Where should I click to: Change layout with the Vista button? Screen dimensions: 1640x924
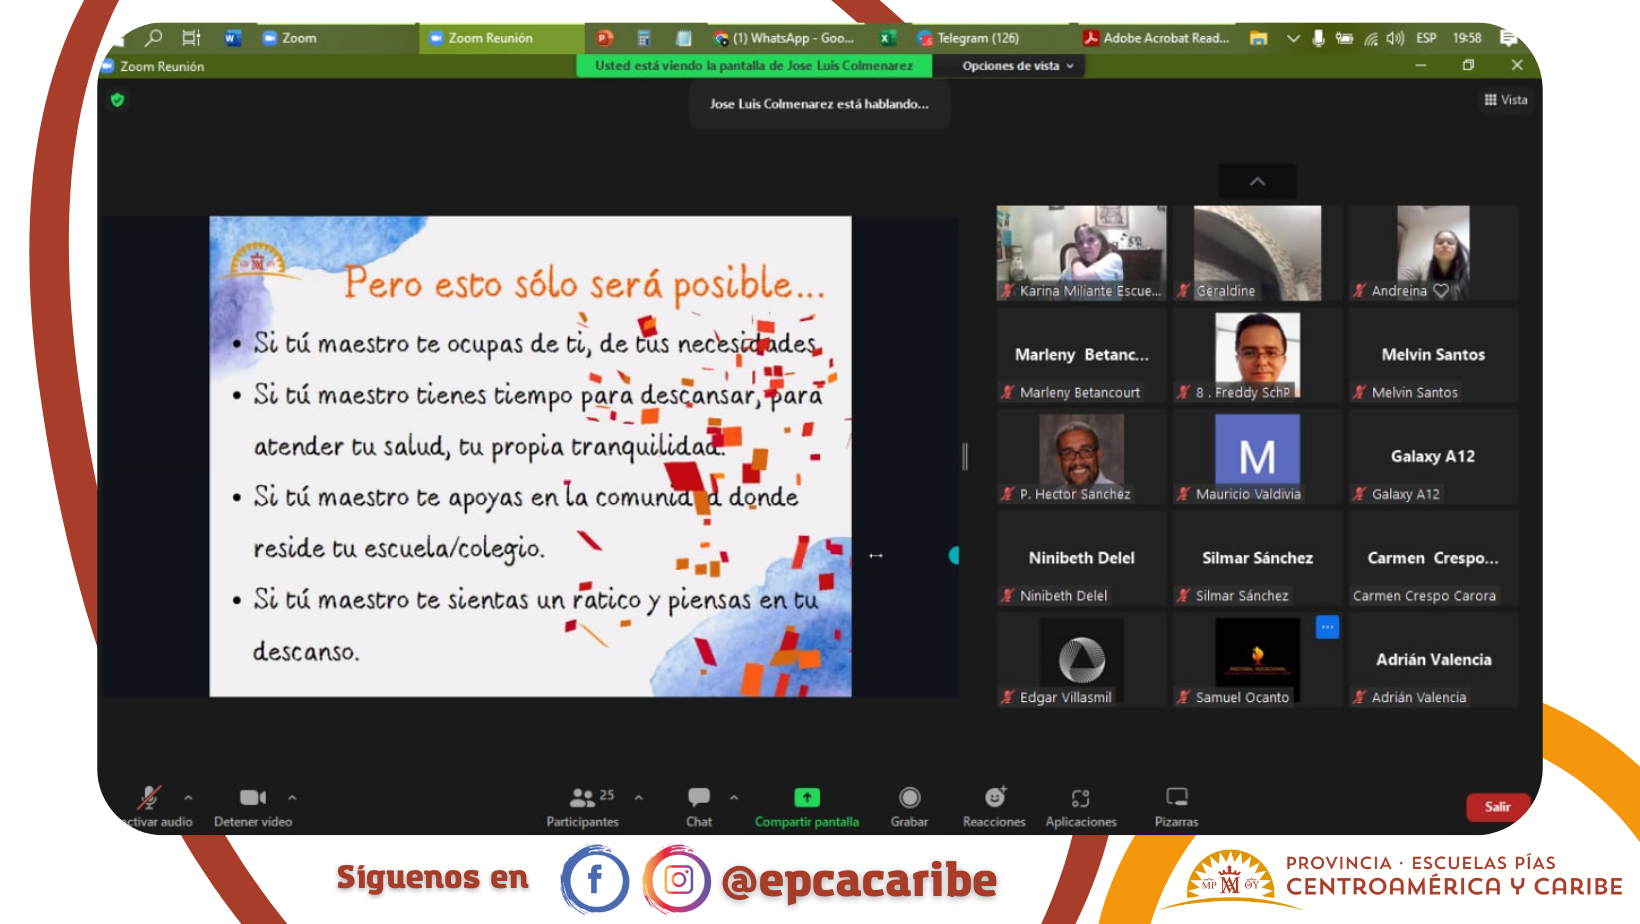click(x=1506, y=100)
